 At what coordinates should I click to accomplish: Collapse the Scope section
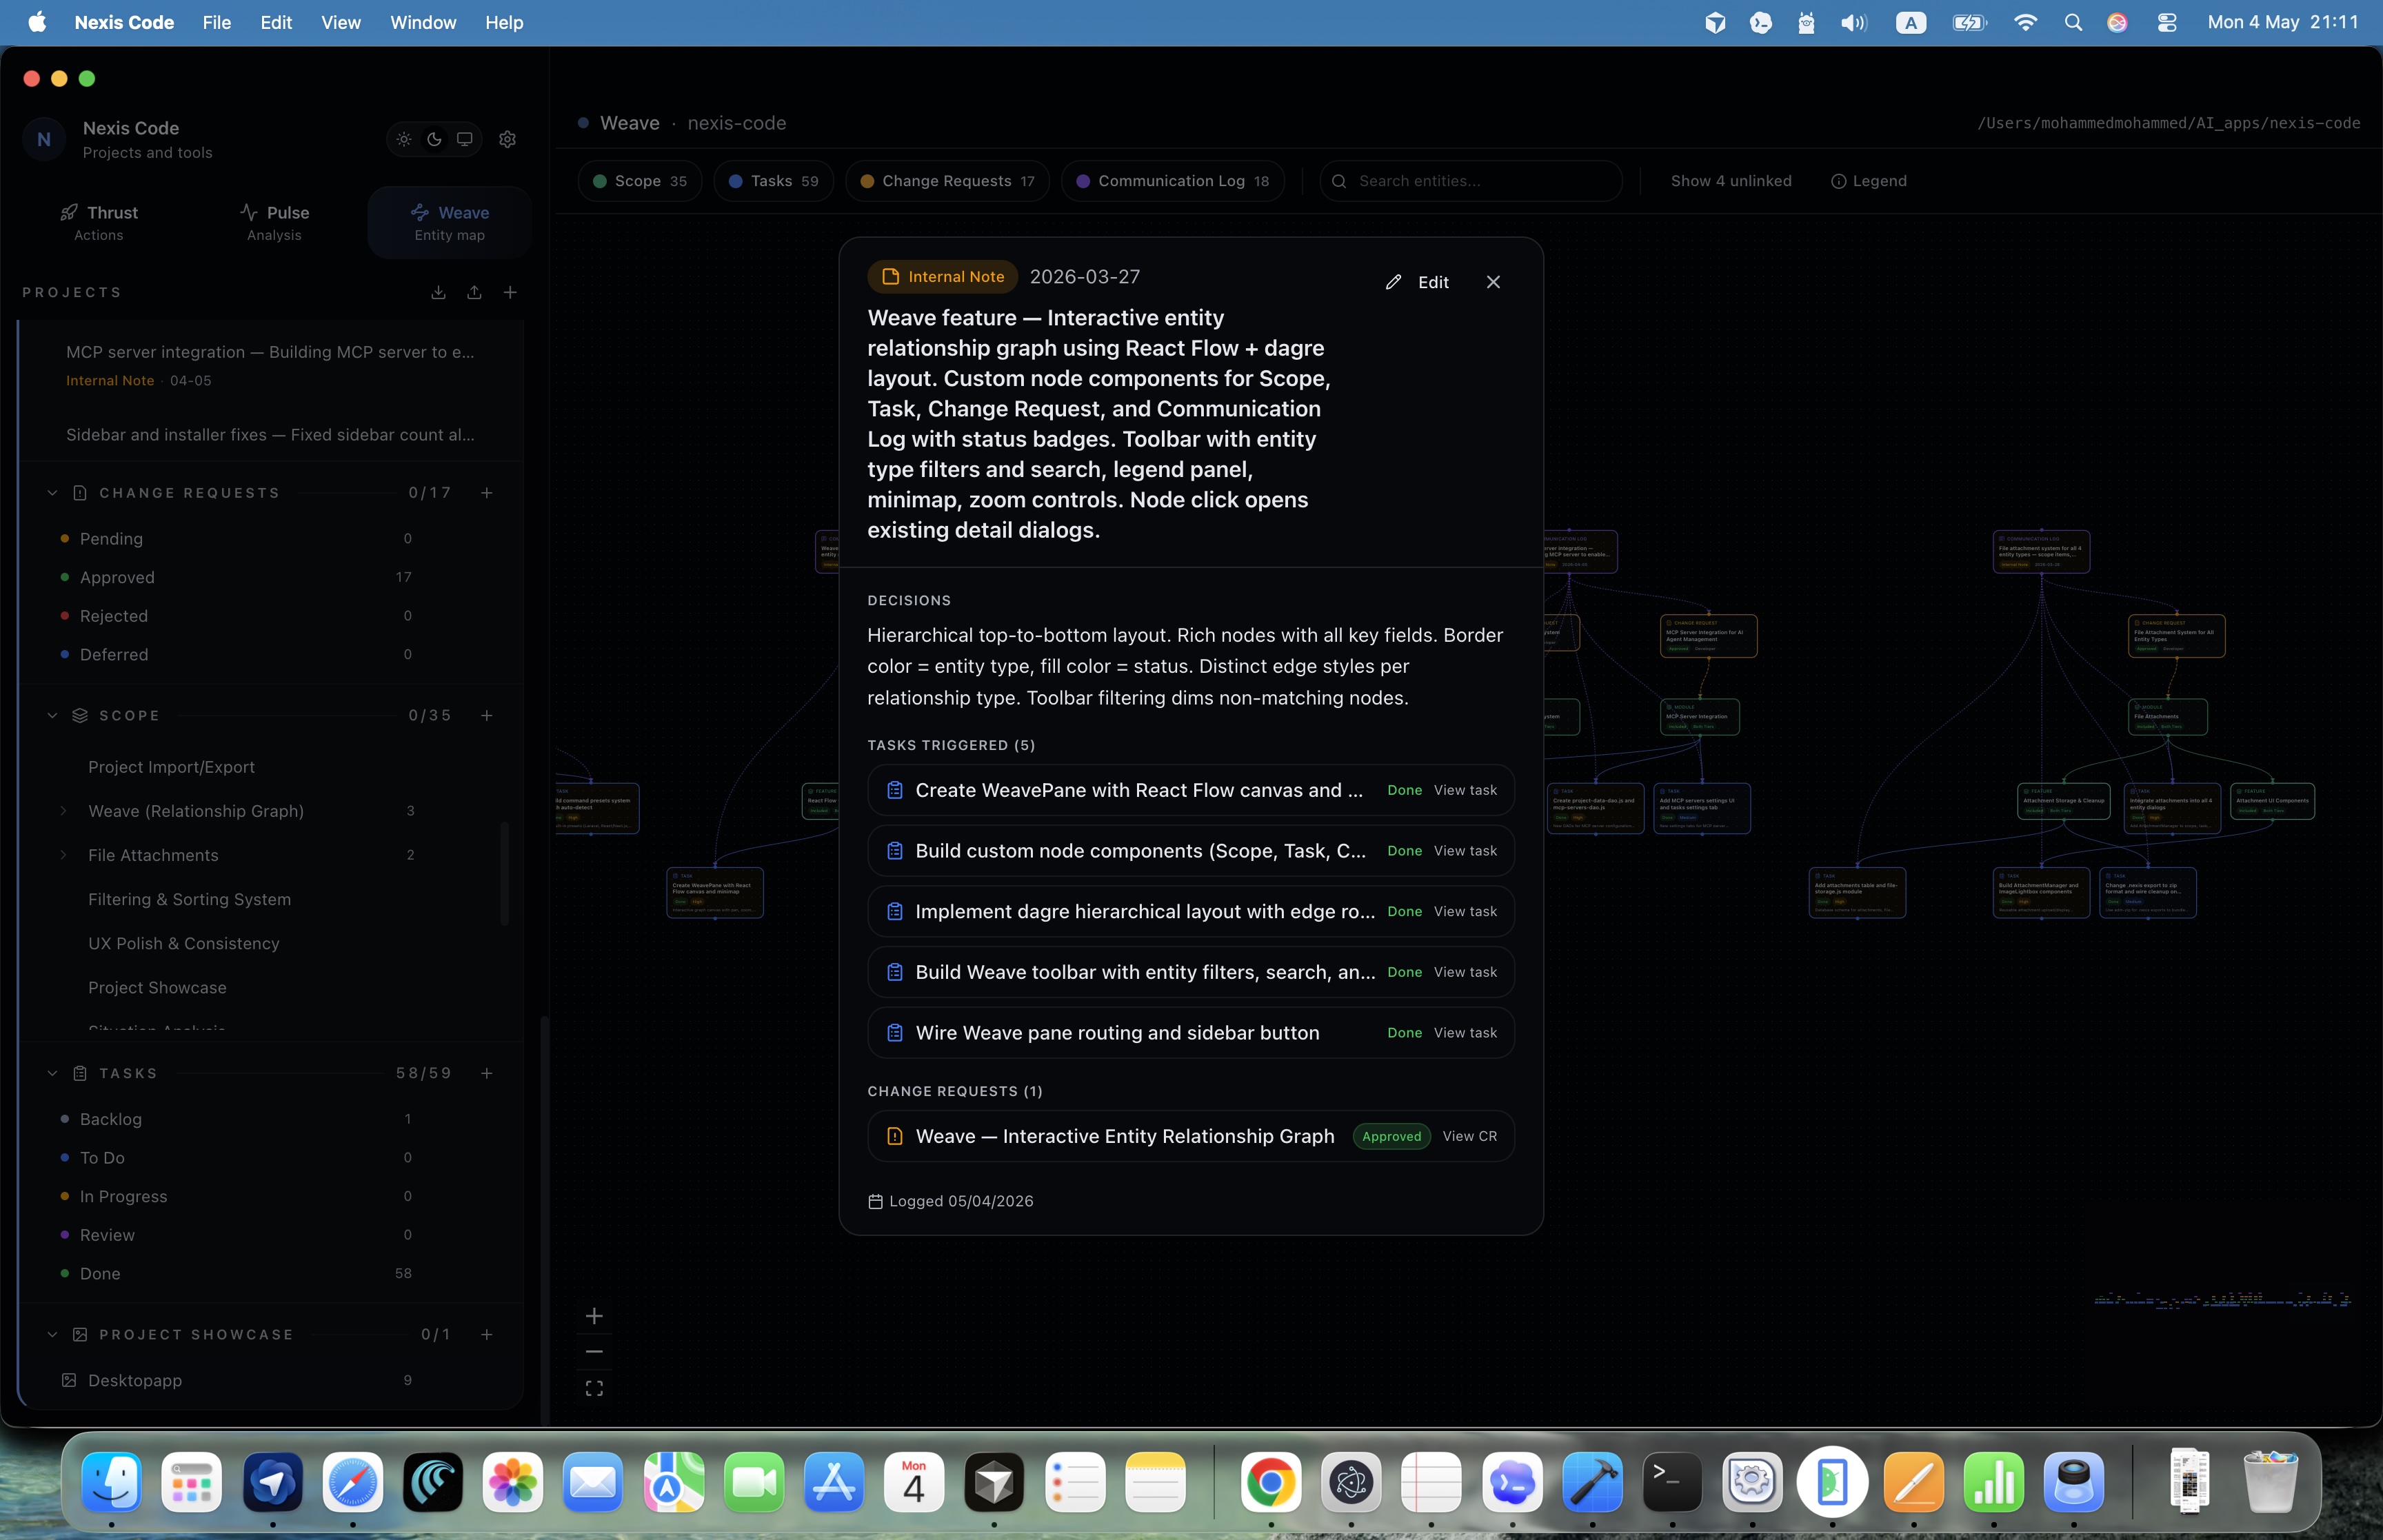52,715
